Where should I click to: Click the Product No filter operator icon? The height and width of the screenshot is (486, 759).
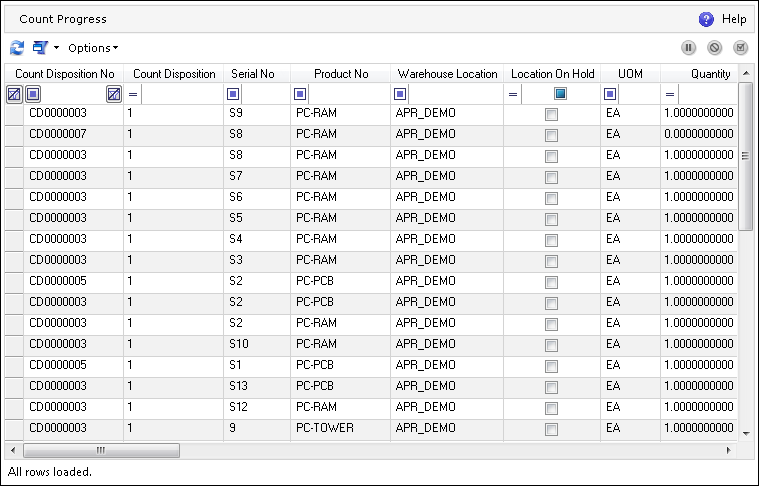pyautogui.click(x=300, y=94)
